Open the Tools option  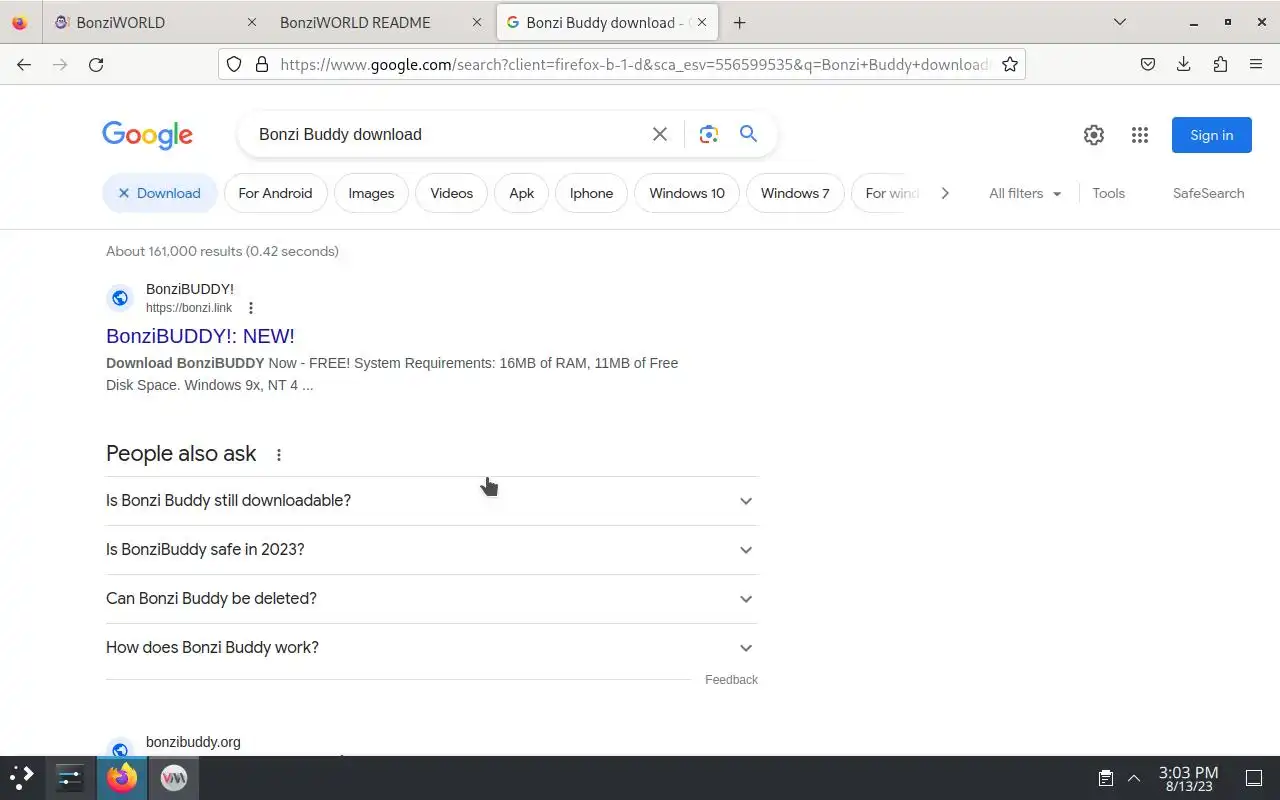[1108, 193]
